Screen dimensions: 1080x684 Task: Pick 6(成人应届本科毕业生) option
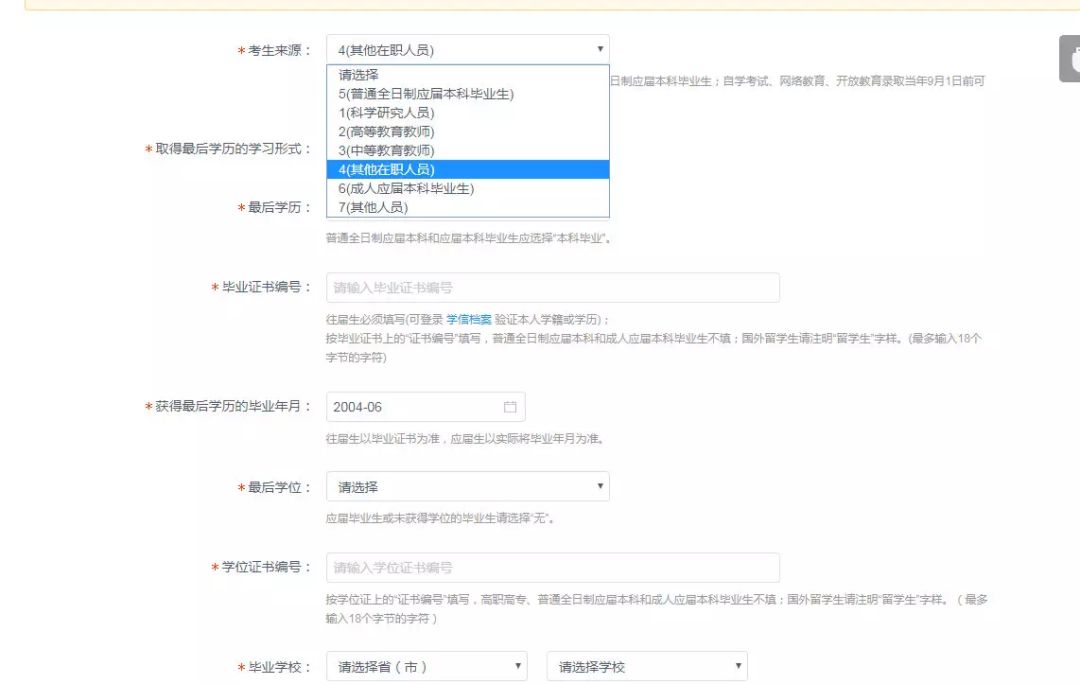(406, 189)
